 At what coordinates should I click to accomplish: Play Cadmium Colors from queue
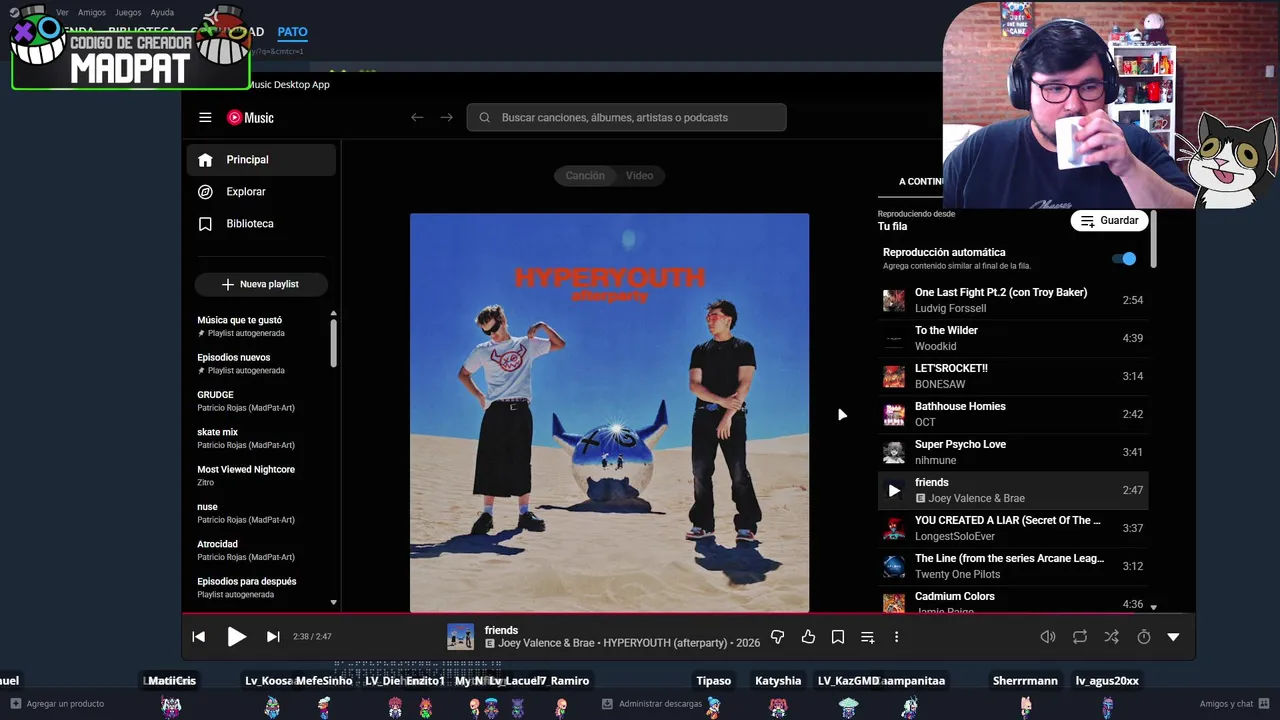click(x=1013, y=601)
